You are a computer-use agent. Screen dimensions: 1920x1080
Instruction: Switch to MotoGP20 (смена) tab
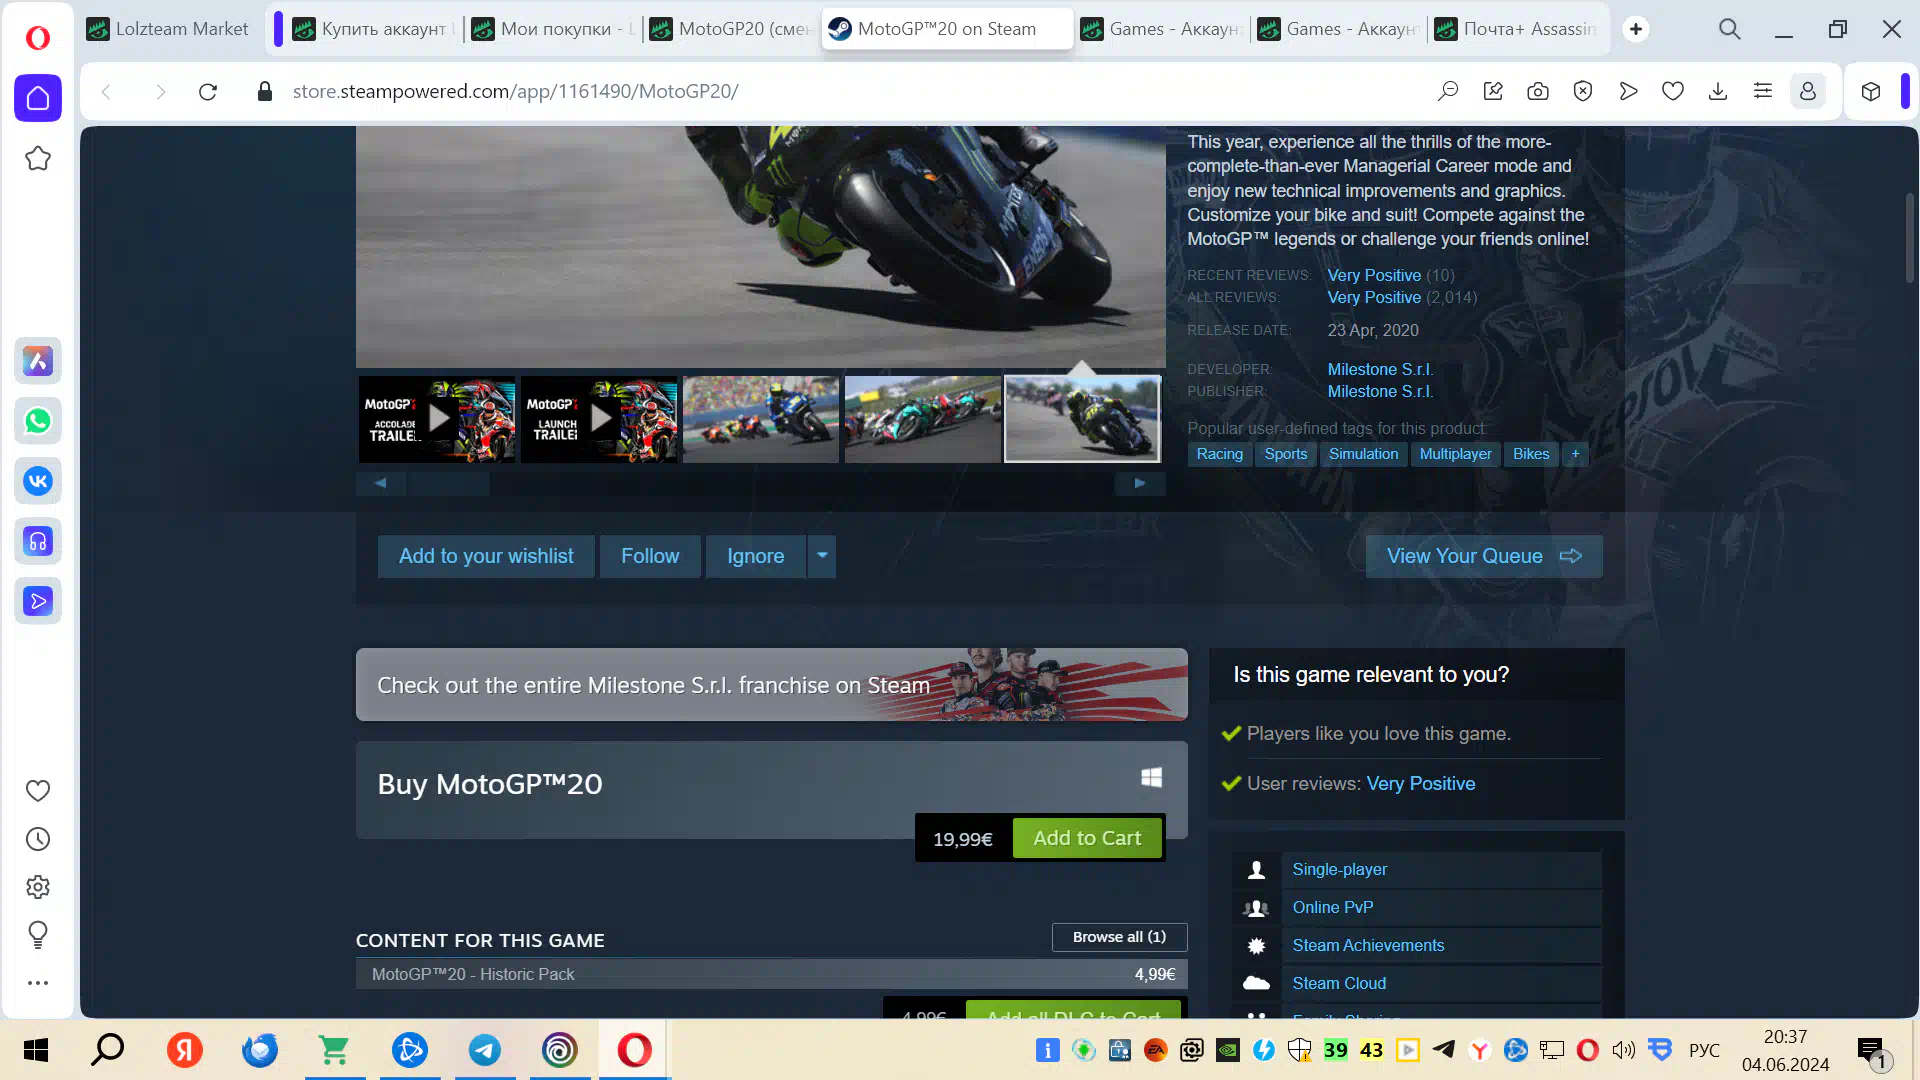click(x=730, y=29)
